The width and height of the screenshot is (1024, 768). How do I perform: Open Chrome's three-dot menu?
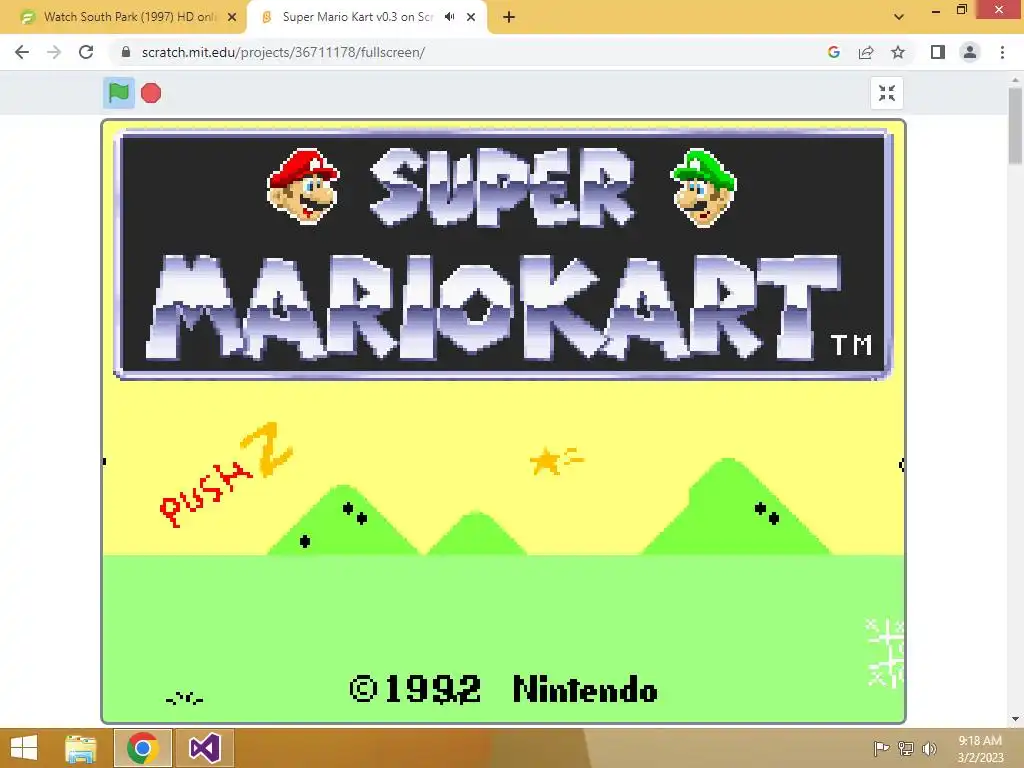pos(1002,52)
